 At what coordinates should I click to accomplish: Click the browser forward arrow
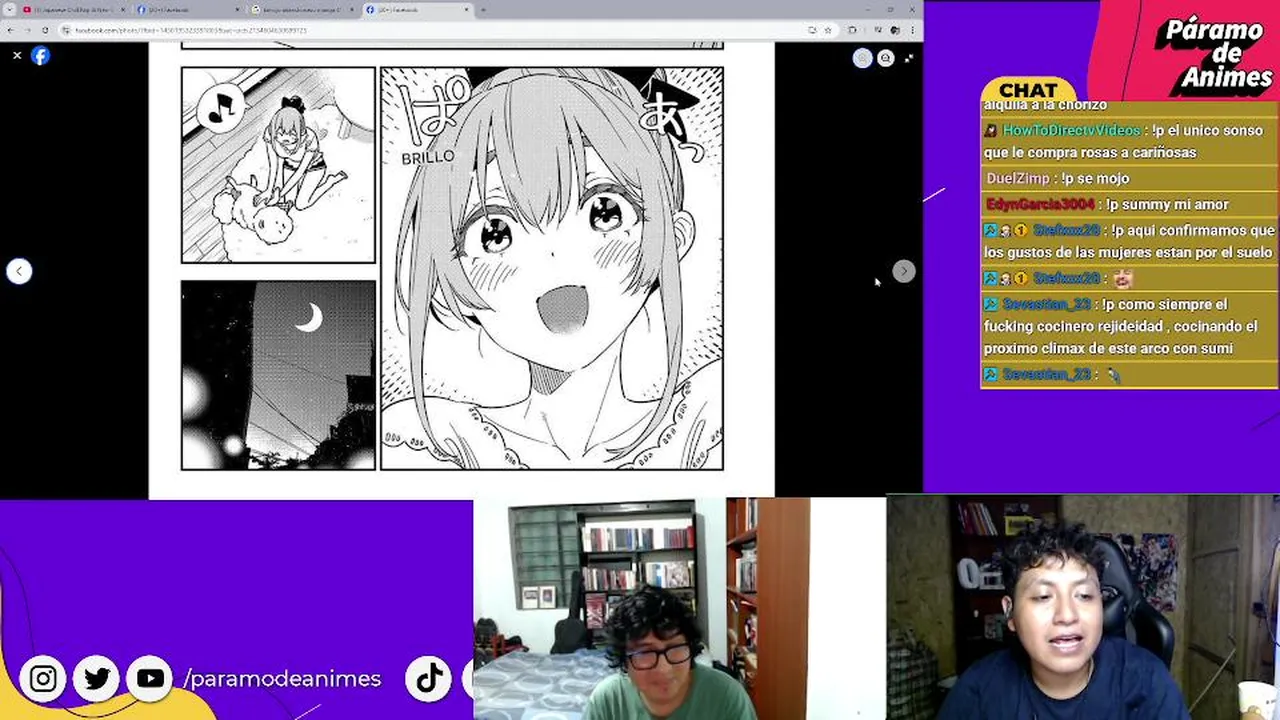28,30
